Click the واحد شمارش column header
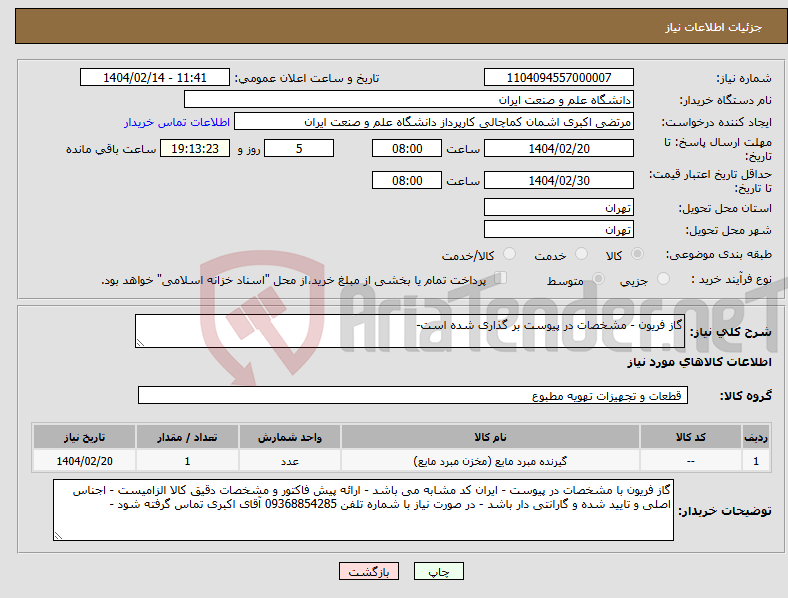The height and width of the screenshot is (598, 788). coord(290,437)
